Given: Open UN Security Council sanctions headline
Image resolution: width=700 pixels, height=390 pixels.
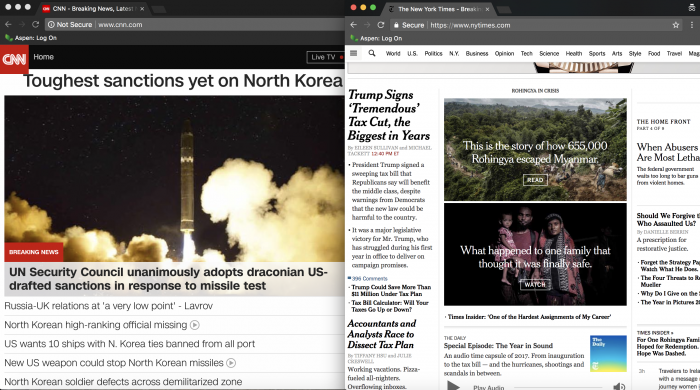Looking at the screenshot, I should (x=169, y=279).
